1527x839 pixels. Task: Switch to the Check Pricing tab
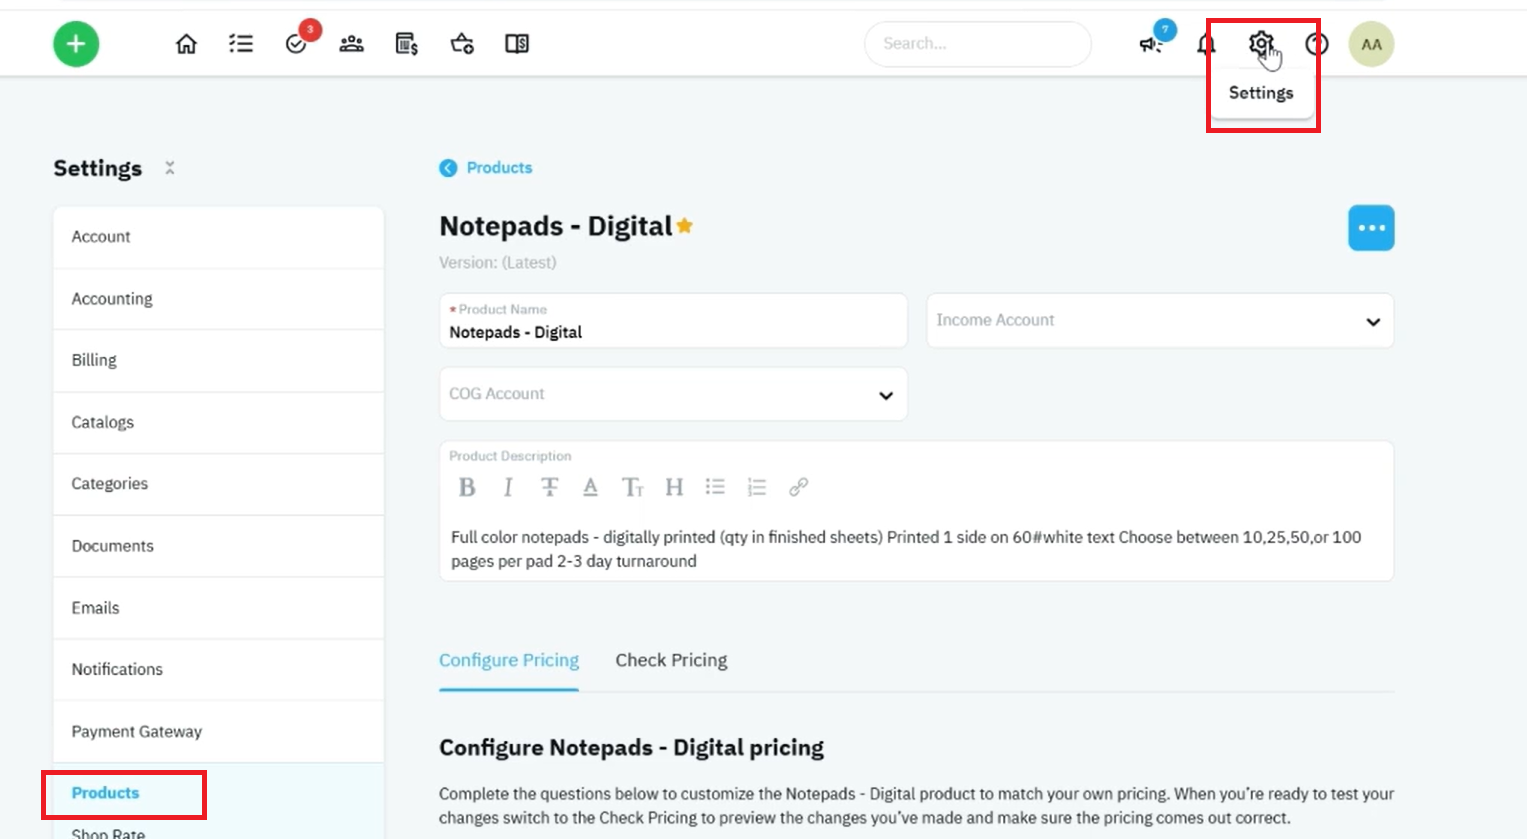pos(671,660)
